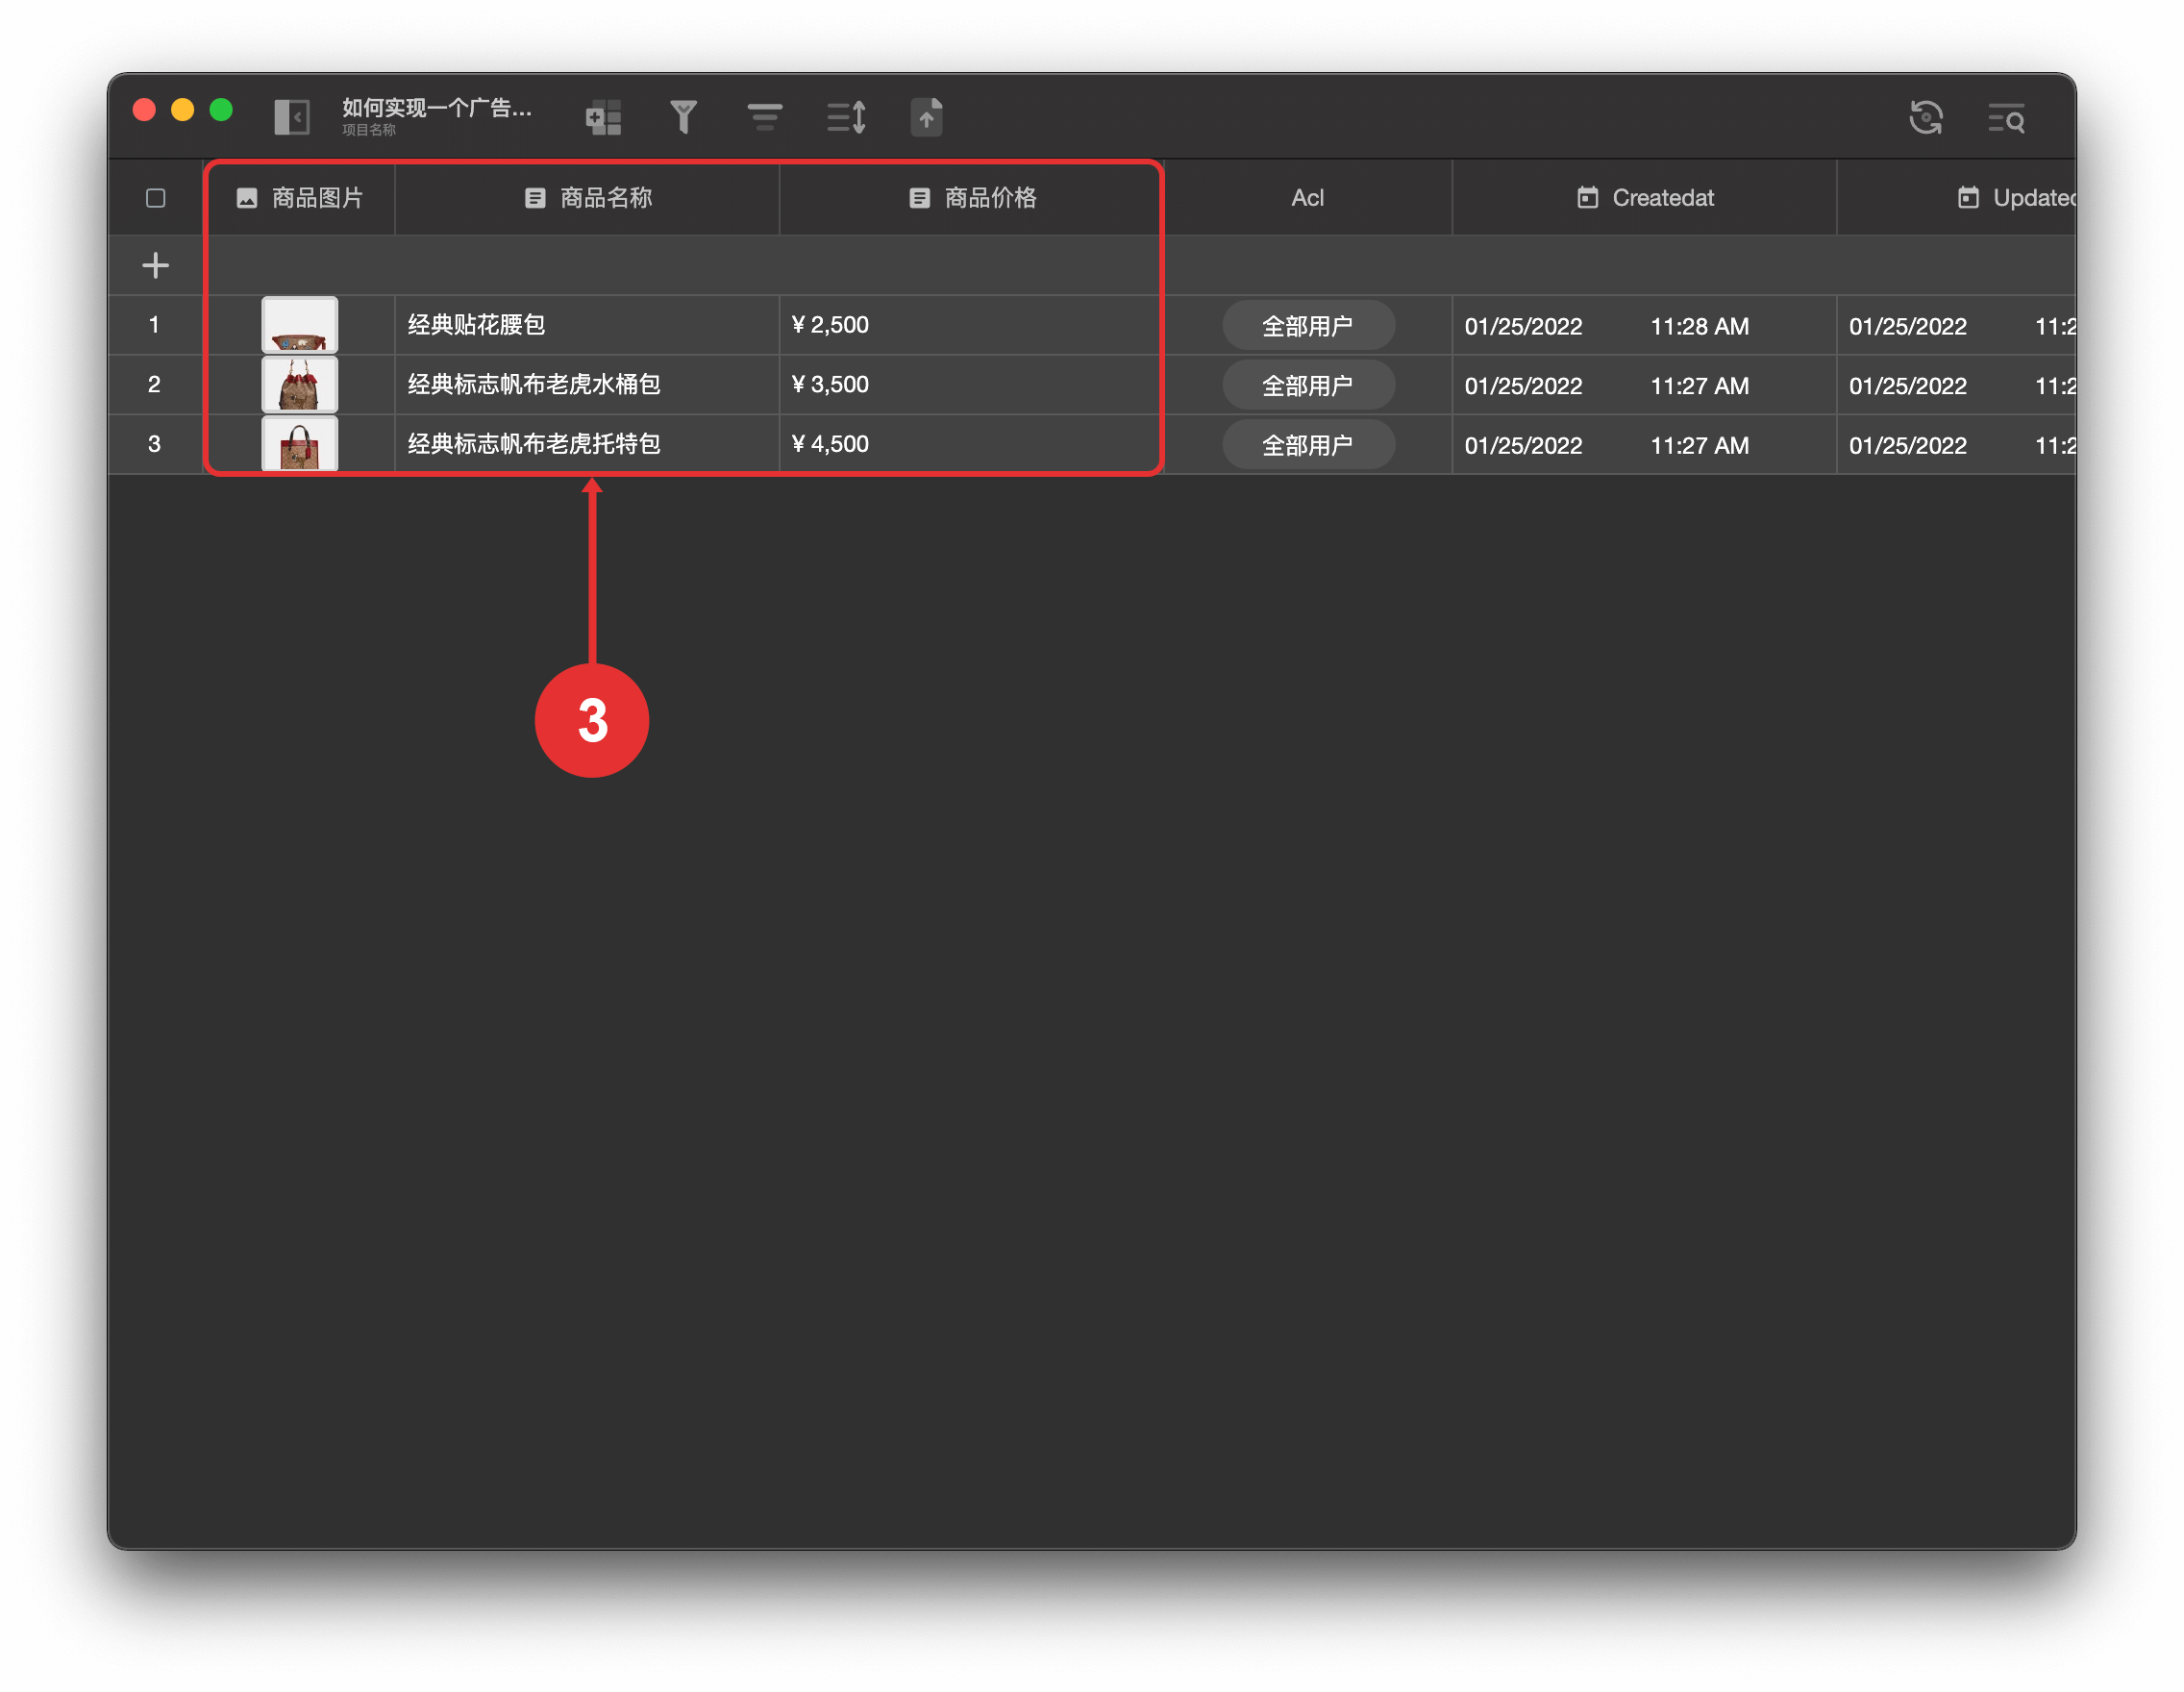Collapse the sidebar panel toggle icon
2184x1692 pixels.
point(292,117)
